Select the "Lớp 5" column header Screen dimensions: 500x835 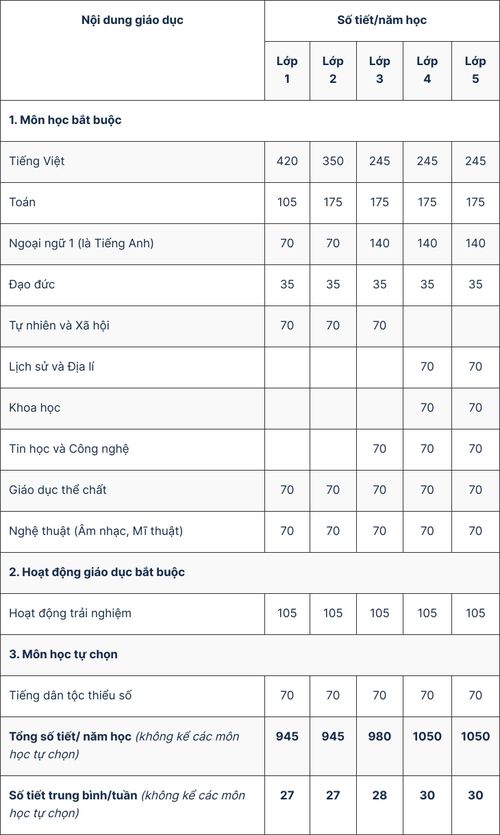tap(475, 70)
